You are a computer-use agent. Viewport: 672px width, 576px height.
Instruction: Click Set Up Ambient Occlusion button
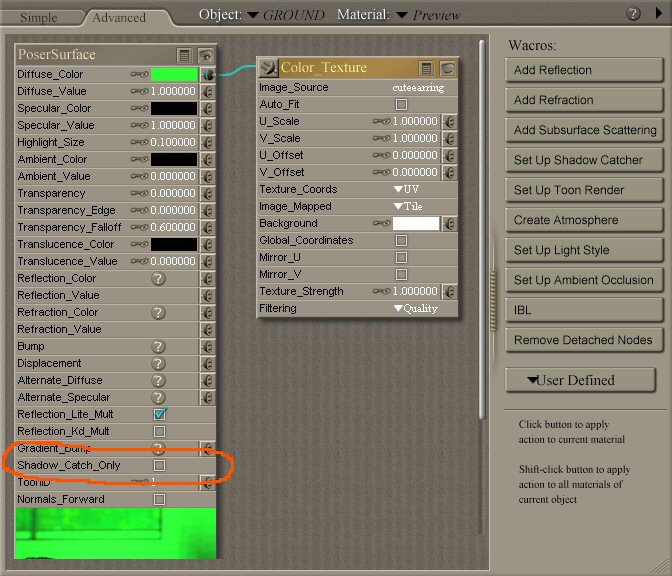click(x=584, y=280)
